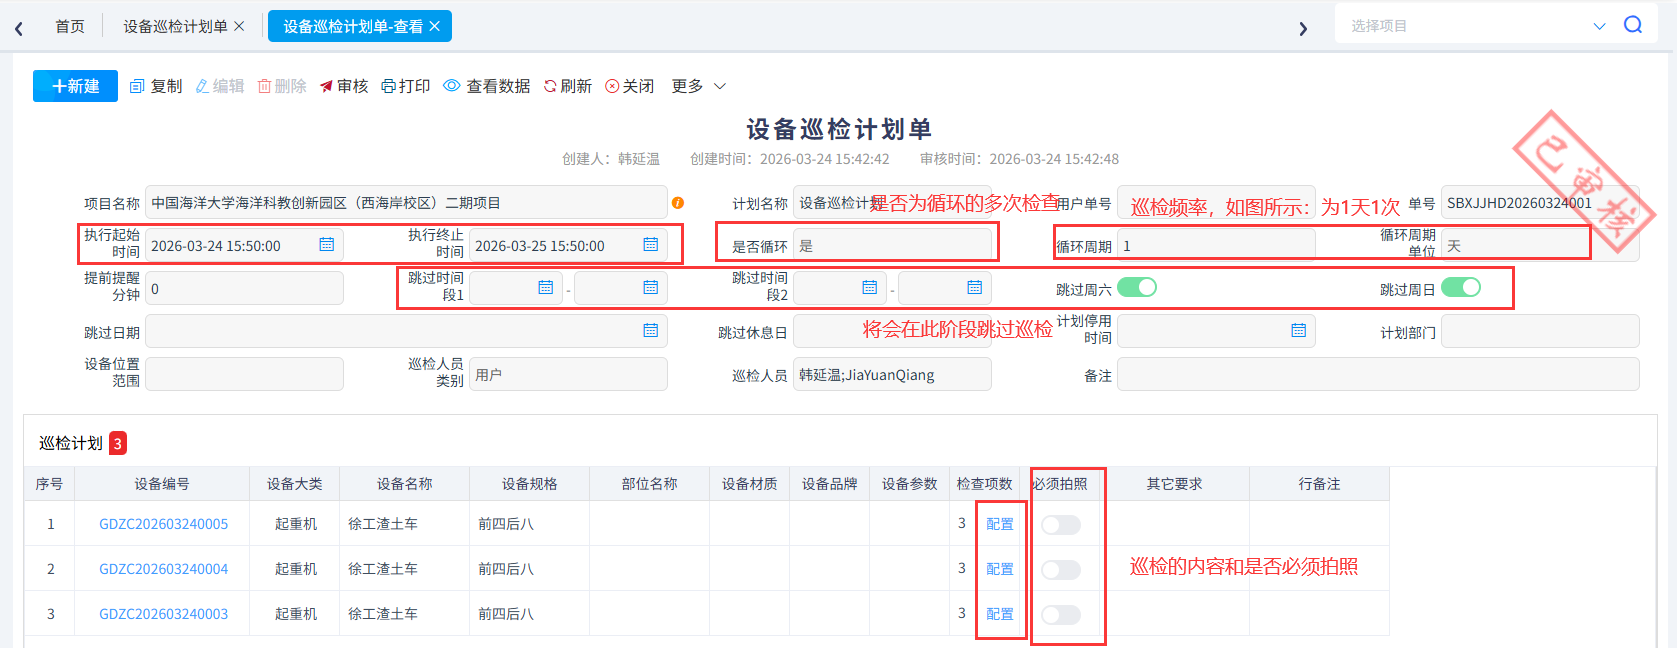This screenshot has height=648, width=1677.
Task: Toggle 必须拍照 for row GDZC202603240004
Action: click(x=1061, y=570)
